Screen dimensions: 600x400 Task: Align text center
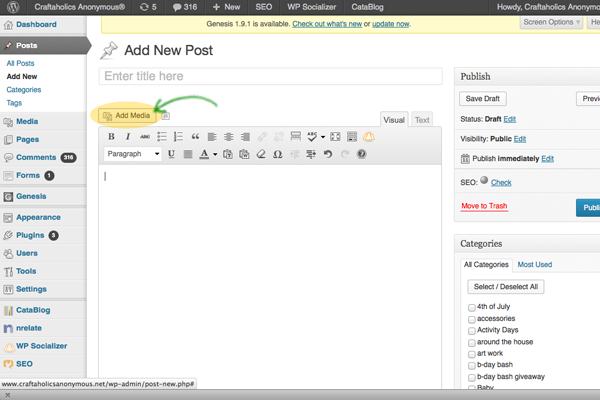tap(228, 137)
